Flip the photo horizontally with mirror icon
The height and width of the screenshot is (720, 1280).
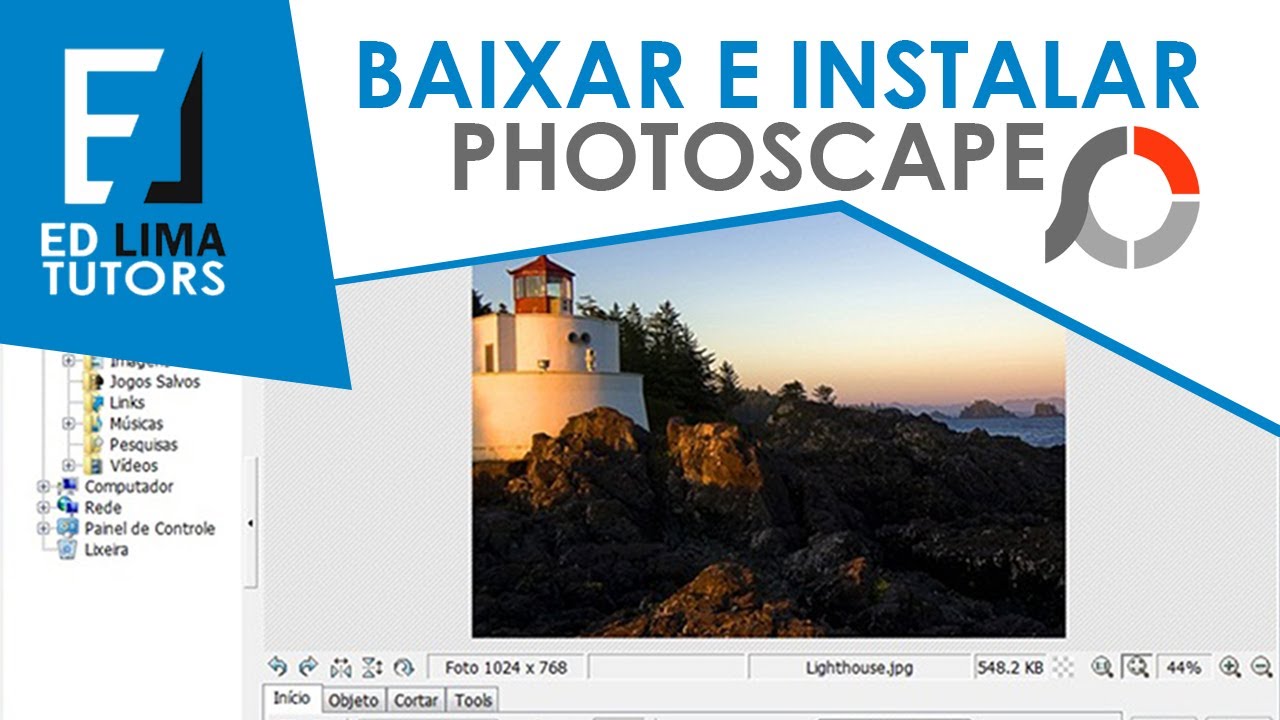tap(341, 667)
